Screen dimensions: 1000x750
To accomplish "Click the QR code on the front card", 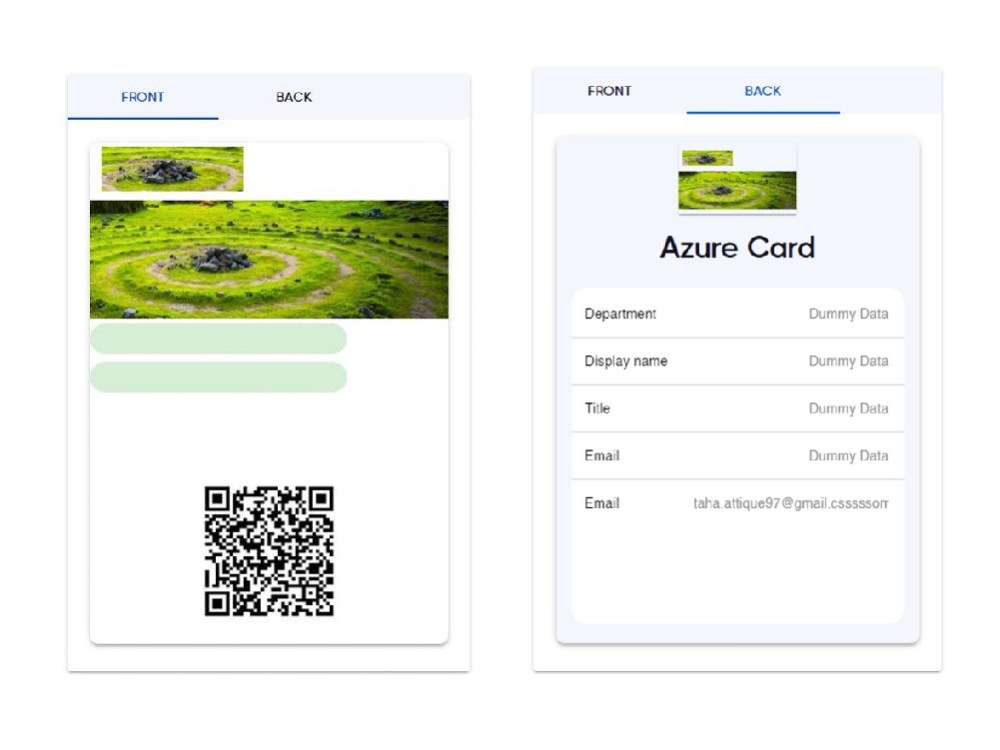I will coord(269,551).
